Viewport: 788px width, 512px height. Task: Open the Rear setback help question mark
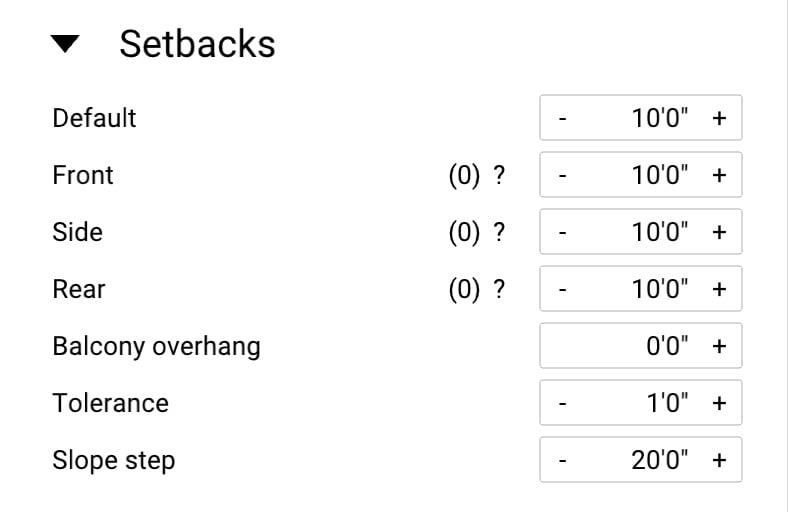[x=499, y=289]
